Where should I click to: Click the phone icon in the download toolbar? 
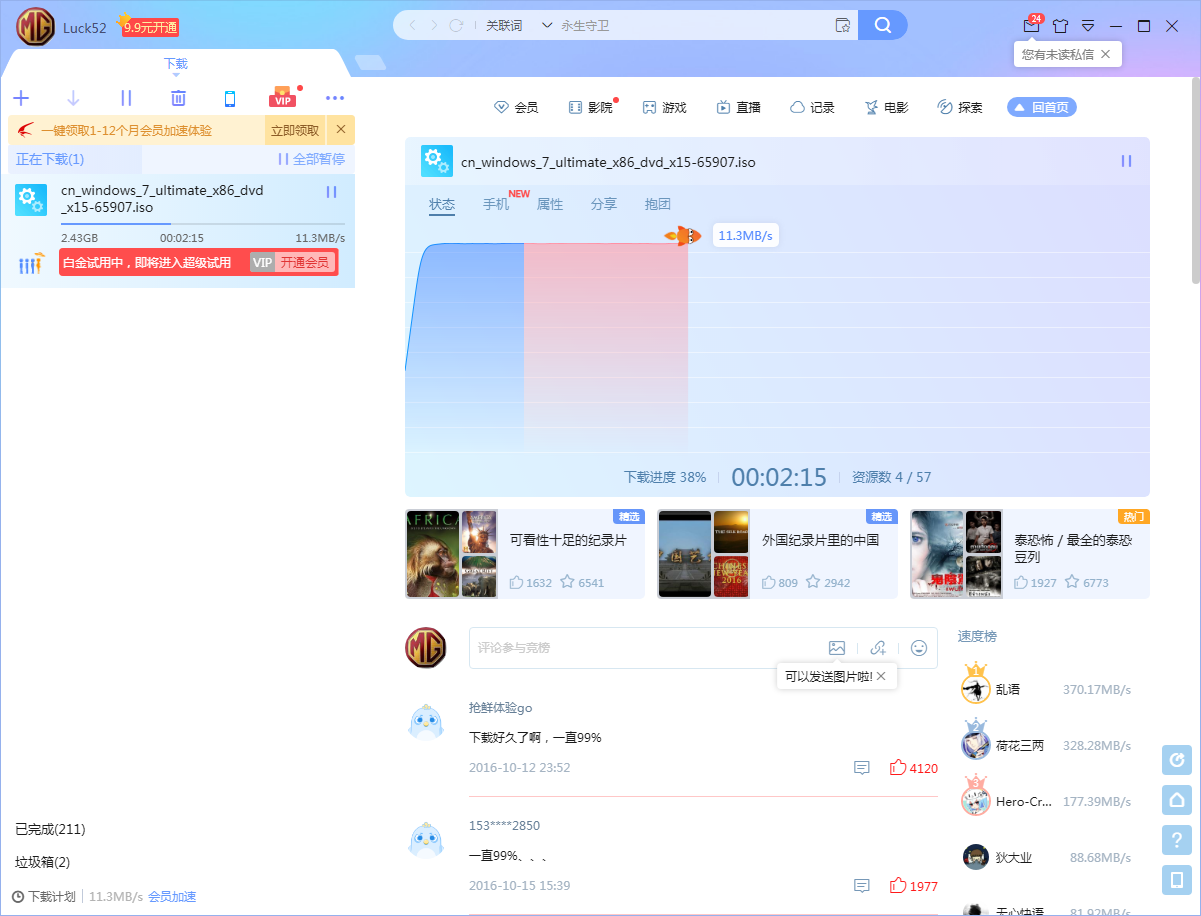[x=230, y=98]
